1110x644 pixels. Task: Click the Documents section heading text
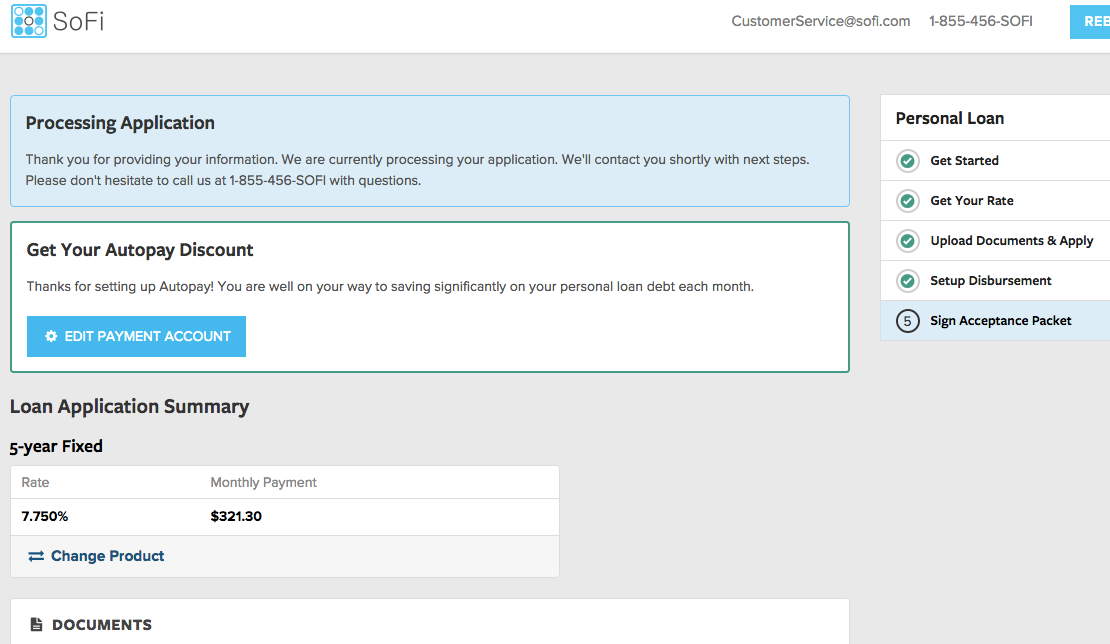[102, 625]
